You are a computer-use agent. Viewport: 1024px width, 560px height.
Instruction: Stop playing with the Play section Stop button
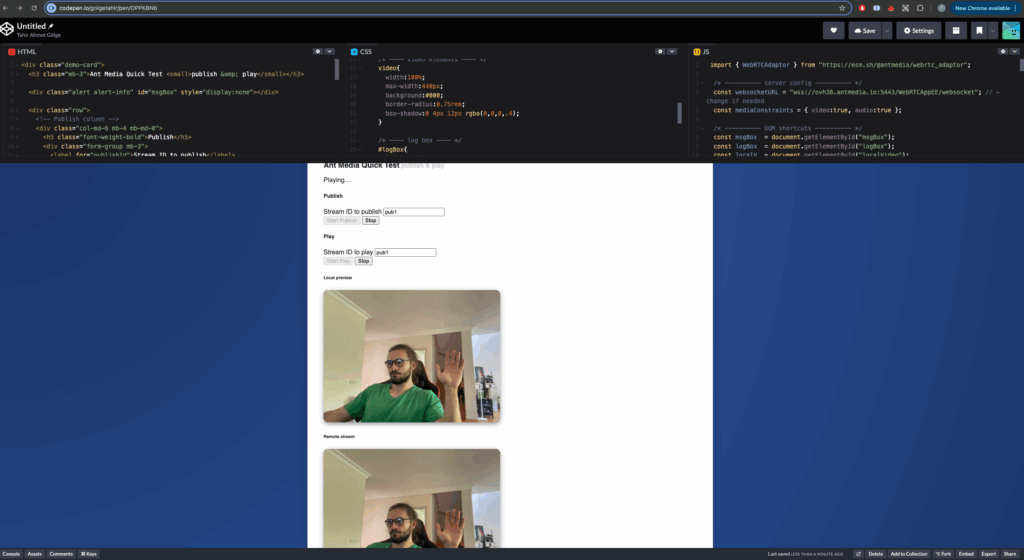[363, 261]
